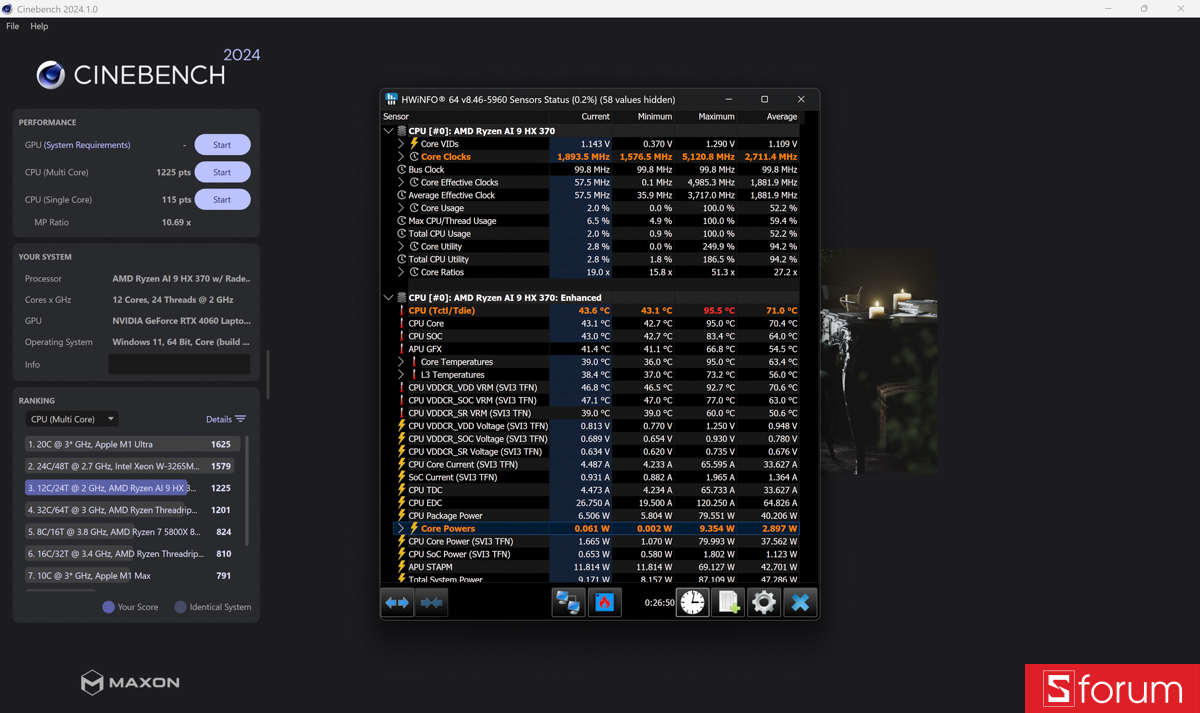
Task: Expand the Core Ratios row
Action: [401, 272]
